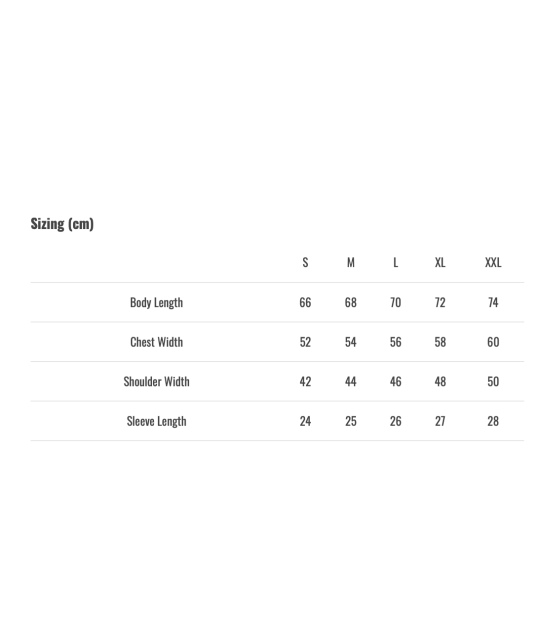This screenshot has height=643, width=540.
Task: Select the S size column header
Action: point(305,262)
